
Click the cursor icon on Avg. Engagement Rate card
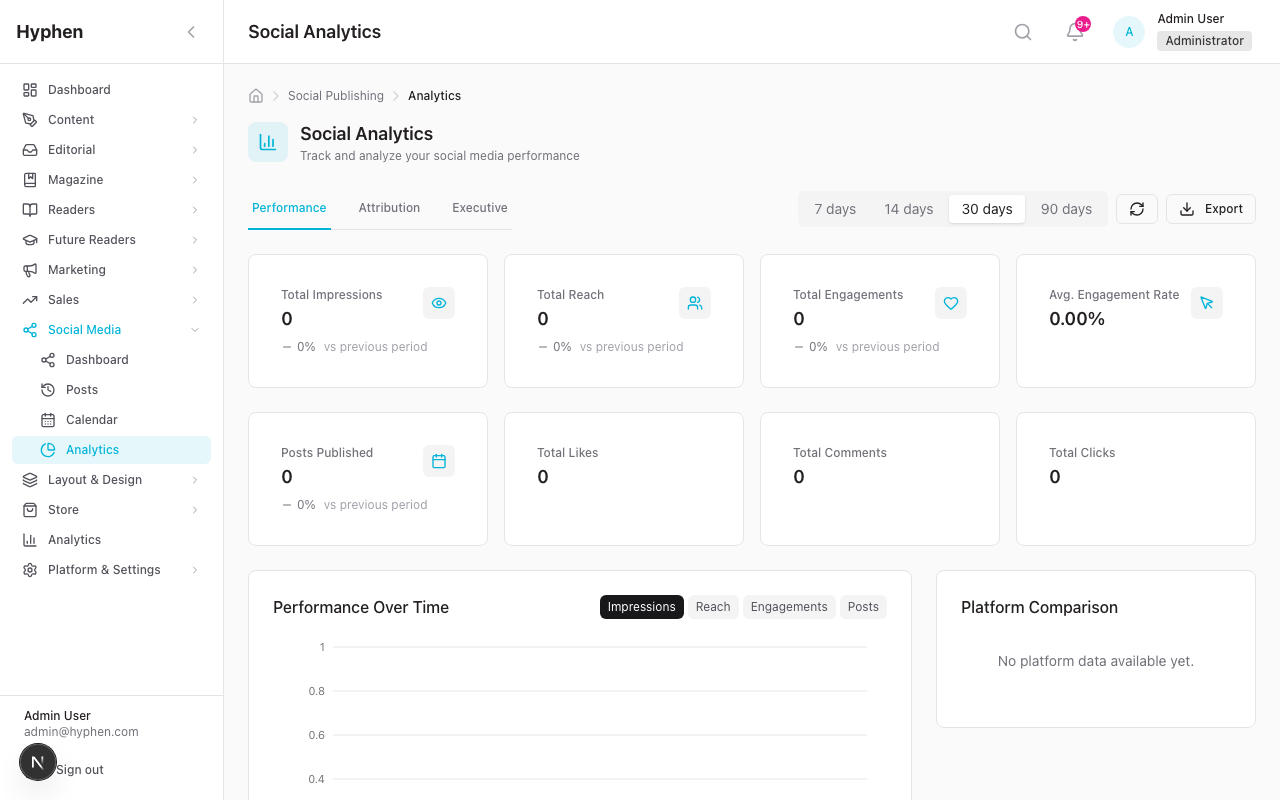point(1206,302)
